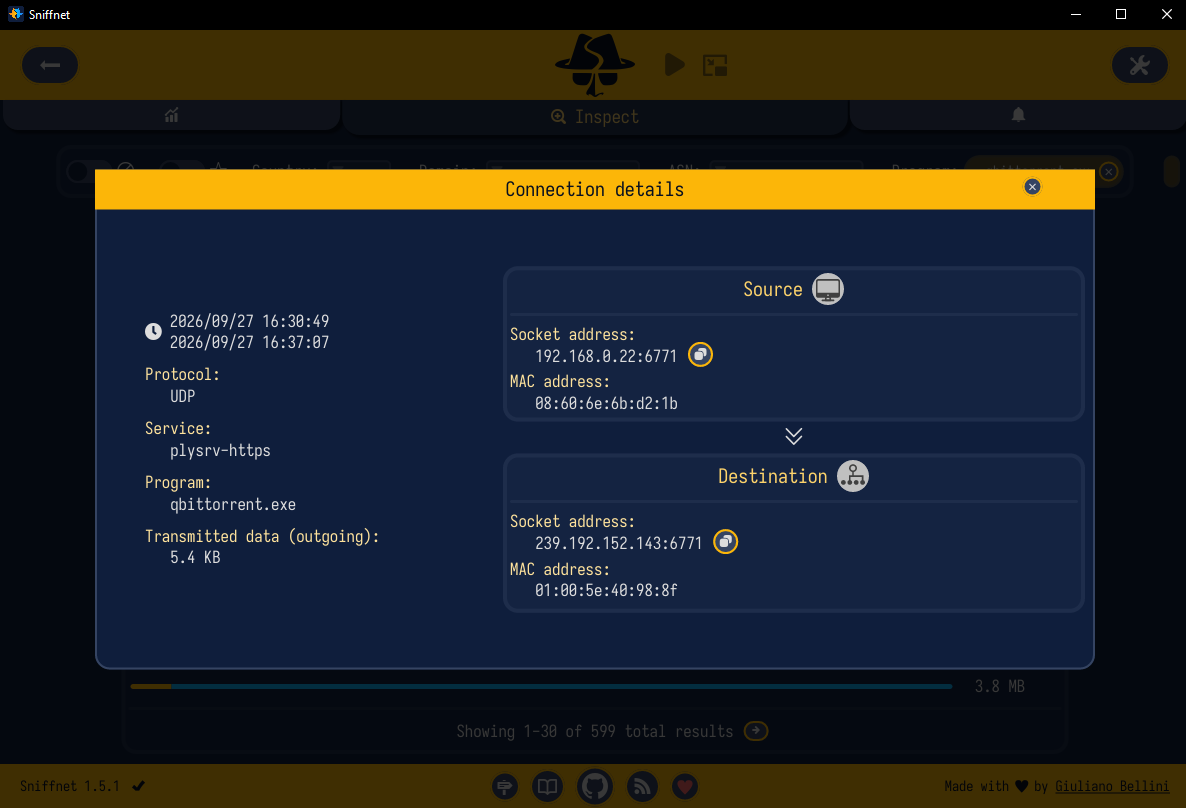The width and height of the screenshot is (1186, 808).
Task: Click the "Sniffnet 1.5.1" version text
Action: click(70, 786)
